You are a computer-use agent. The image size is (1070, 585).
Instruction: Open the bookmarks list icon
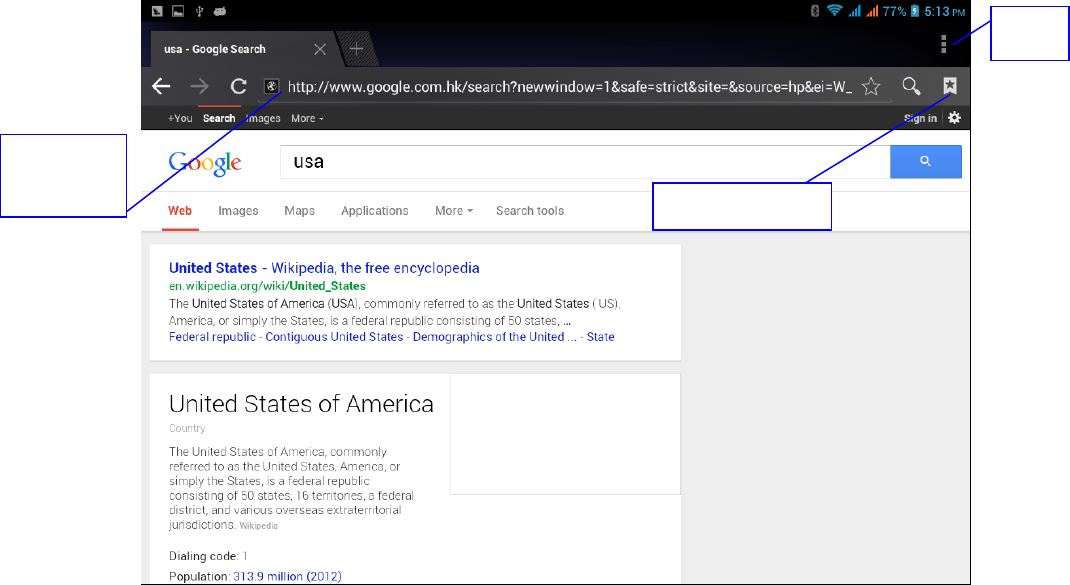pos(950,85)
